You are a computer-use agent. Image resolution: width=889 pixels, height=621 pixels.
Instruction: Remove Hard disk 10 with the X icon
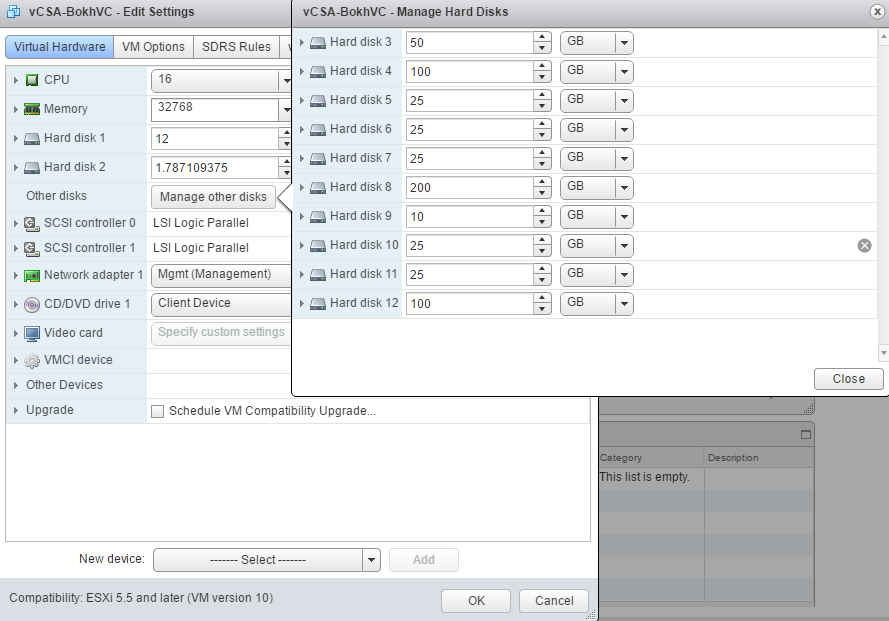(x=864, y=245)
